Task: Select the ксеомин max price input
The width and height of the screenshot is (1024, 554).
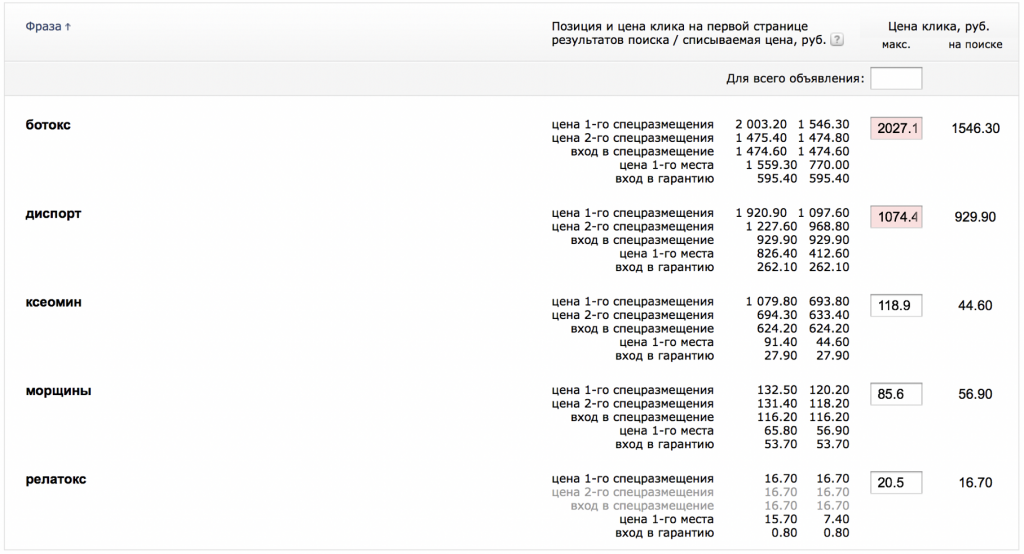Action: click(896, 306)
